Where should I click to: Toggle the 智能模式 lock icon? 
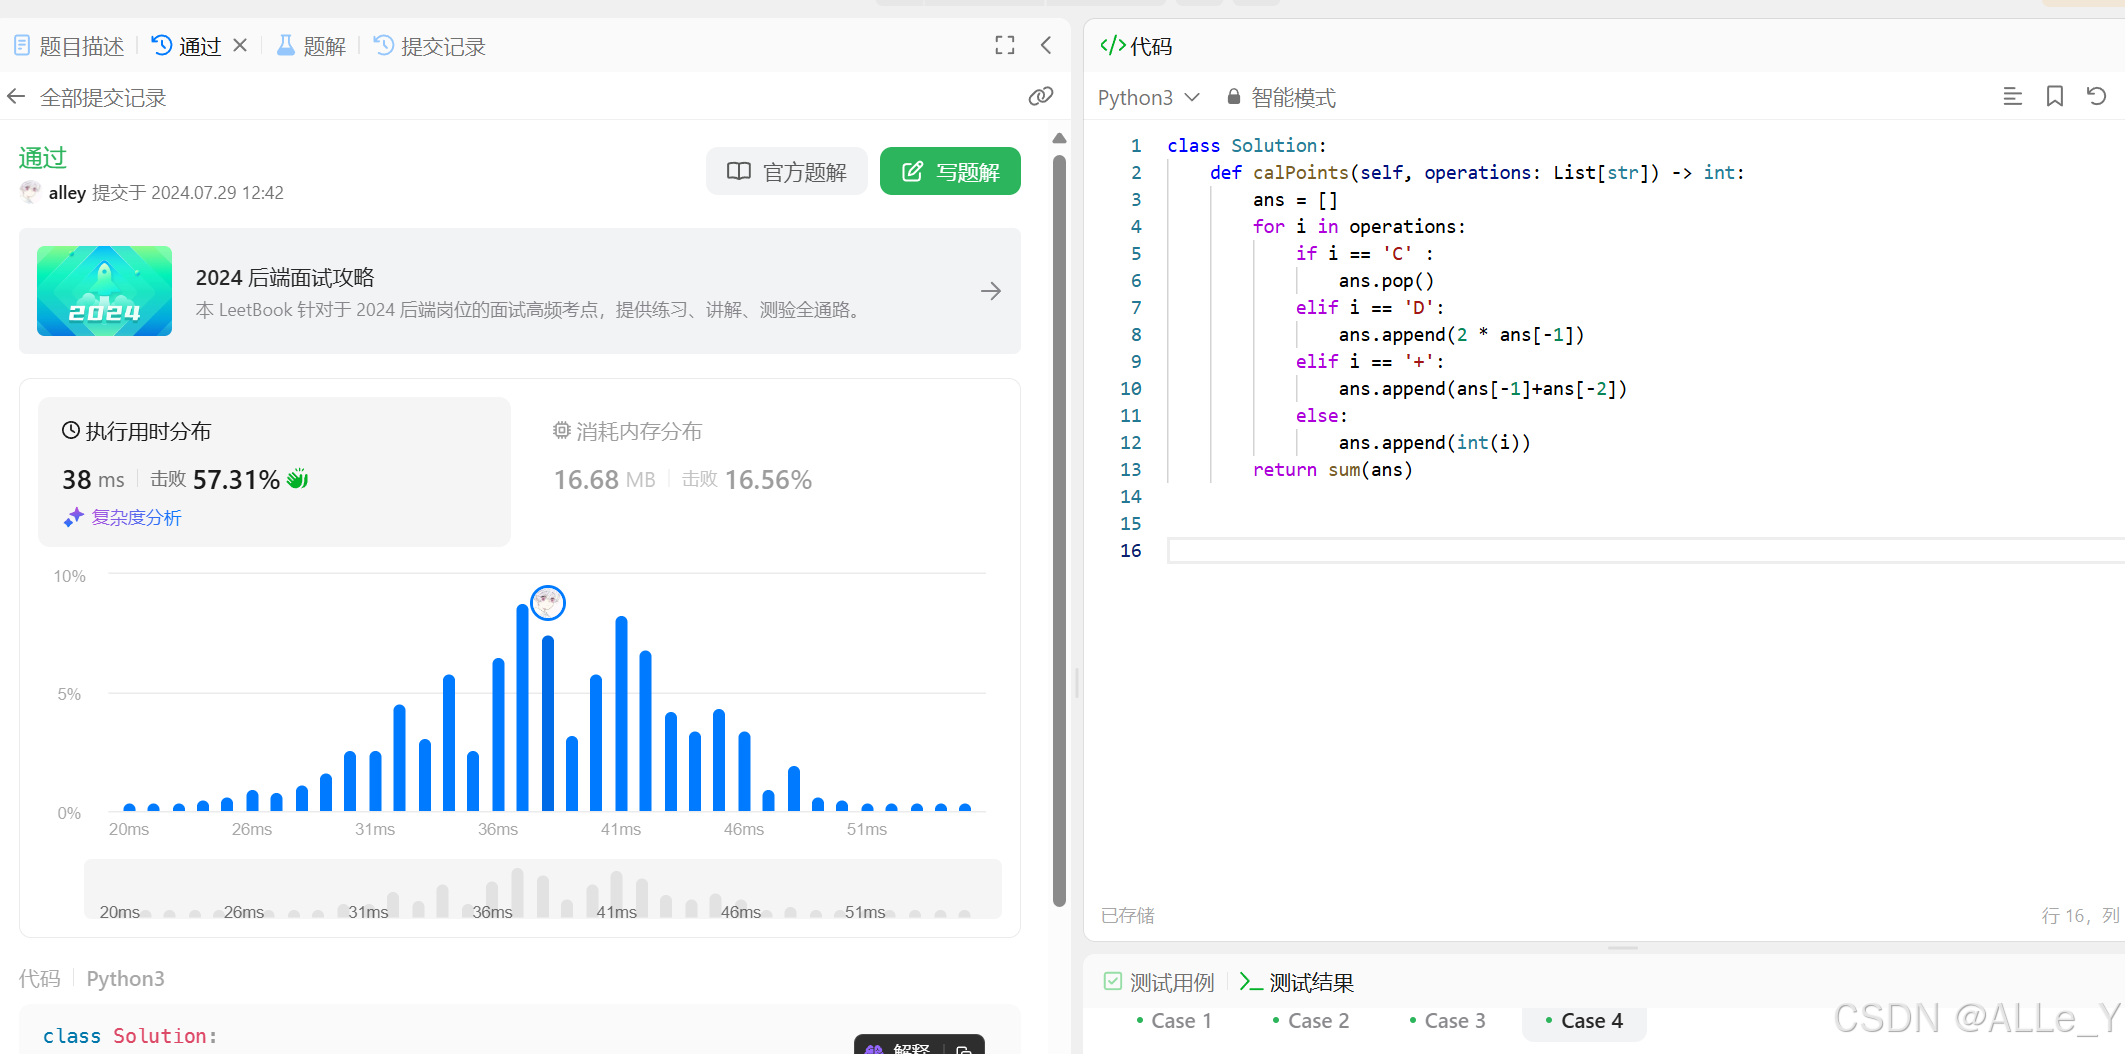pos(1233,96)
